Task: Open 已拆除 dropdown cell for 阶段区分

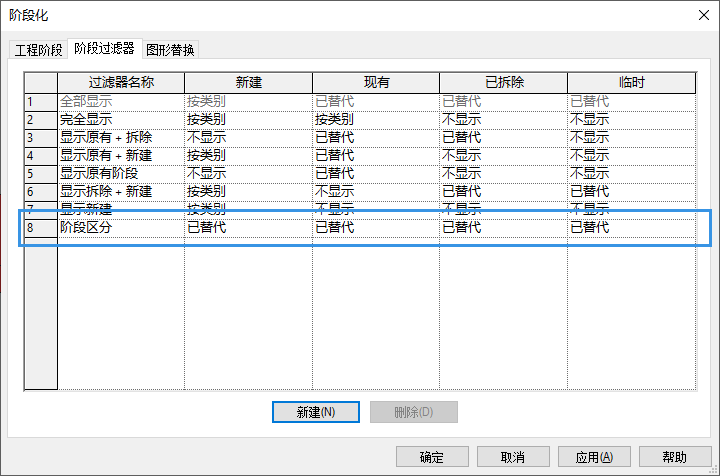Action: coord(504,228)
